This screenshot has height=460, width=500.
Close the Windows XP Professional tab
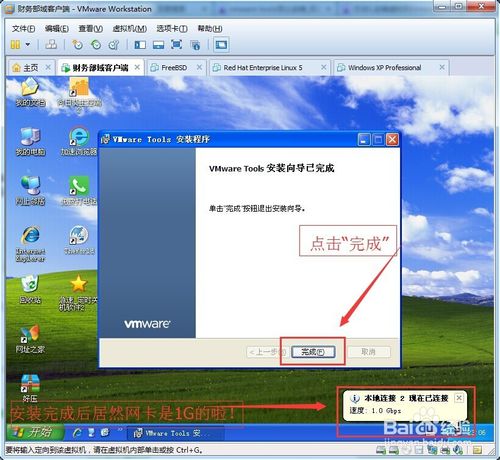tap(442, 67)
